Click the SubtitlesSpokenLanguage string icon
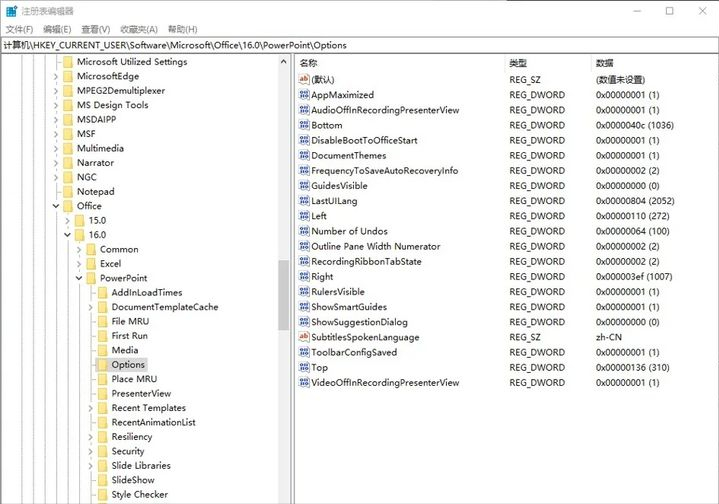The height and width of the screenshot is (504, 719). [304, 337]
